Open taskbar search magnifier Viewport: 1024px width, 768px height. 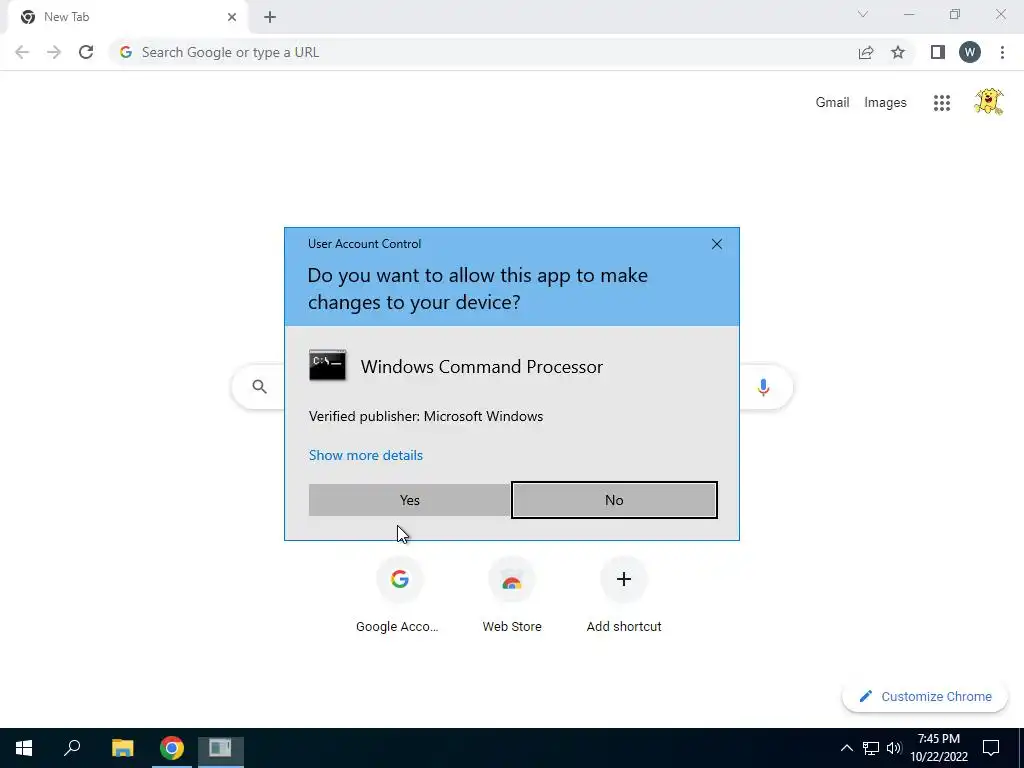(72, 748)
